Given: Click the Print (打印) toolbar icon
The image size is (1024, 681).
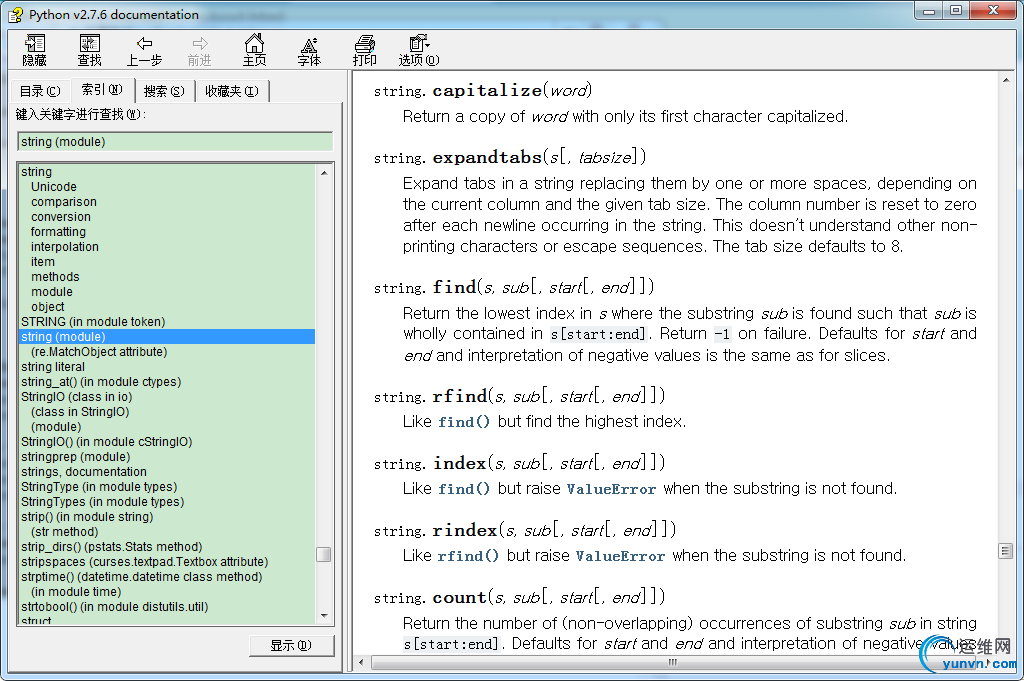Looking at the screenshot, I should (x=364, y=50).
